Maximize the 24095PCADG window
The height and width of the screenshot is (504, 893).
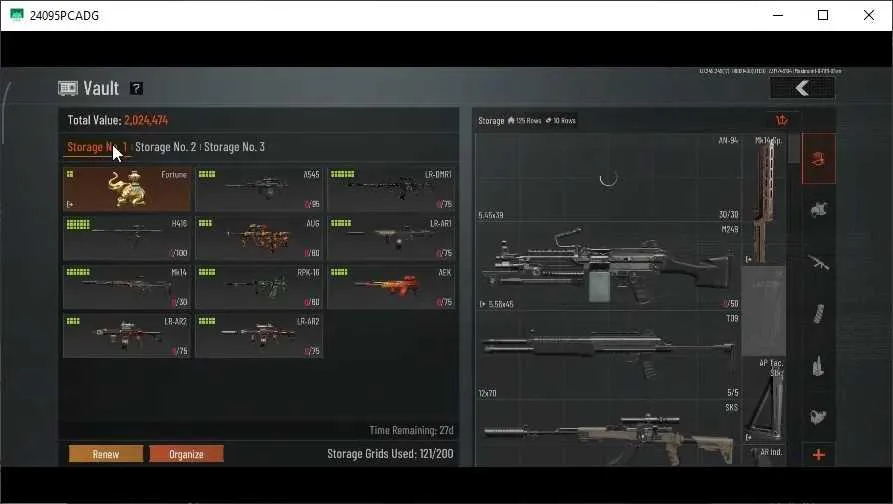pyautogui.click(x=823, y=15)
